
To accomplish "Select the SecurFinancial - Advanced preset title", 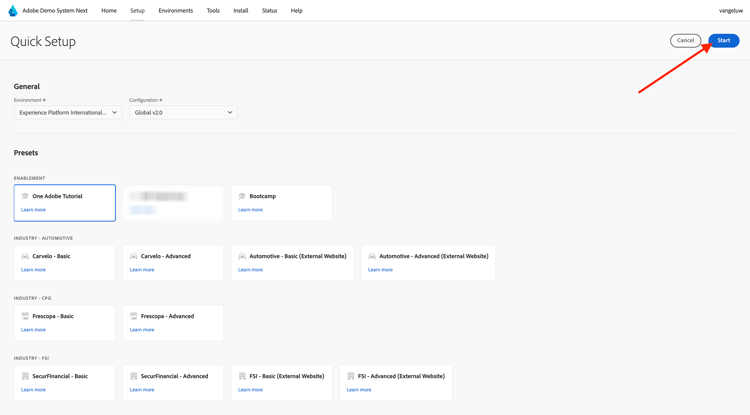I will tap(175, 376).
